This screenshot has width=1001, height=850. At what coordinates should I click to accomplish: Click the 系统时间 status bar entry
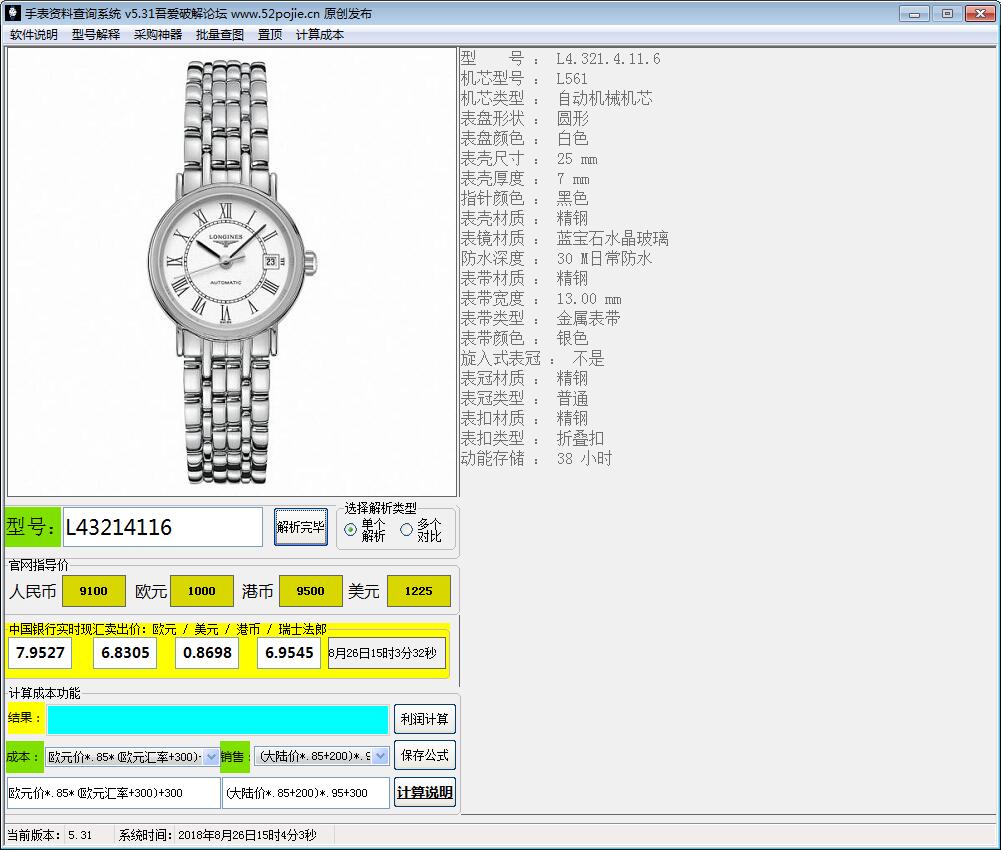[217, 835]
